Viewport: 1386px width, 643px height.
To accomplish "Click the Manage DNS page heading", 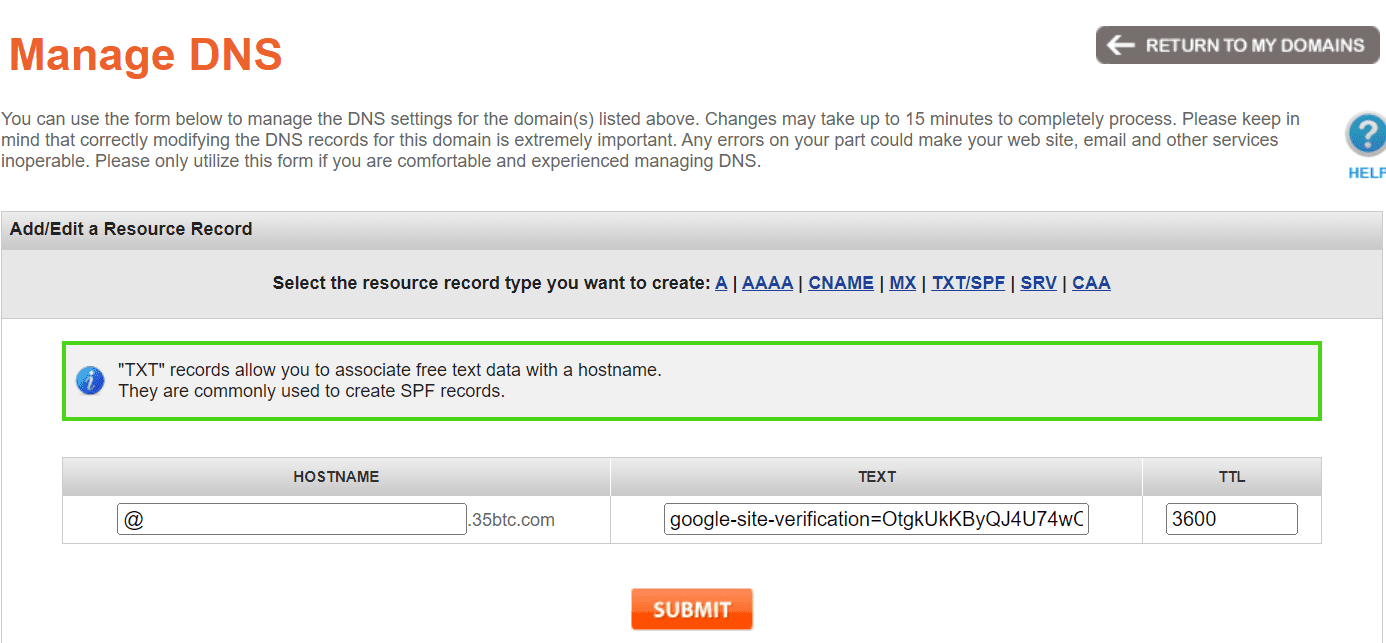I will tap(146, 54).
